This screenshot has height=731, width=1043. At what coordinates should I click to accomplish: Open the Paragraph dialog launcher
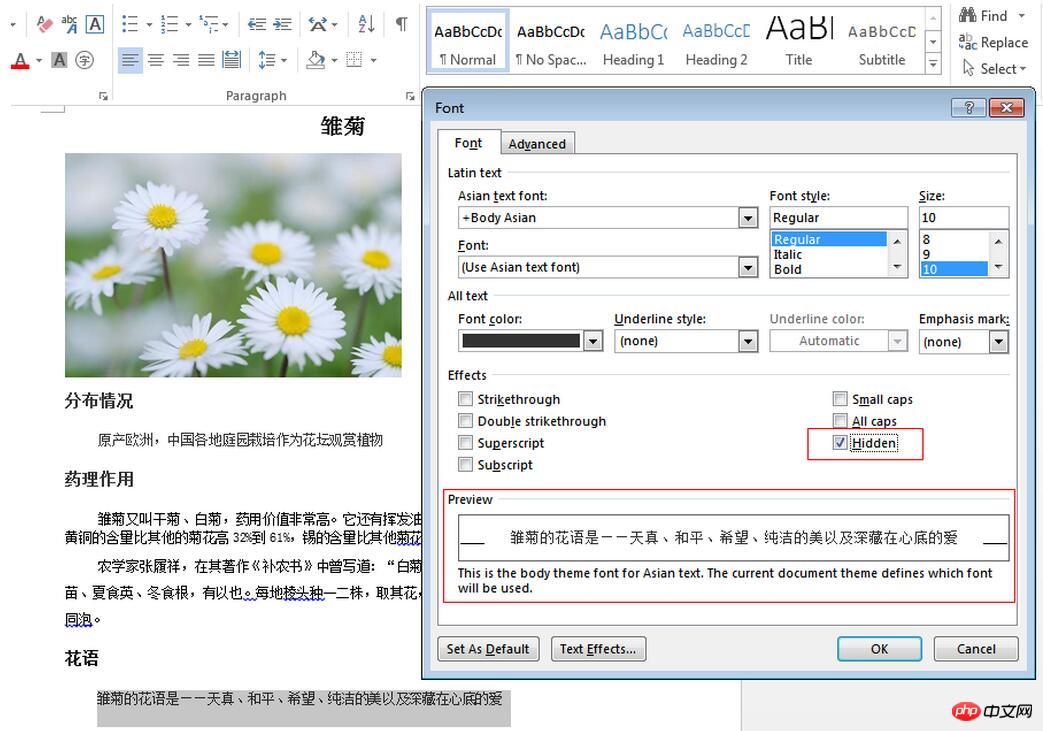click(410, 96)
